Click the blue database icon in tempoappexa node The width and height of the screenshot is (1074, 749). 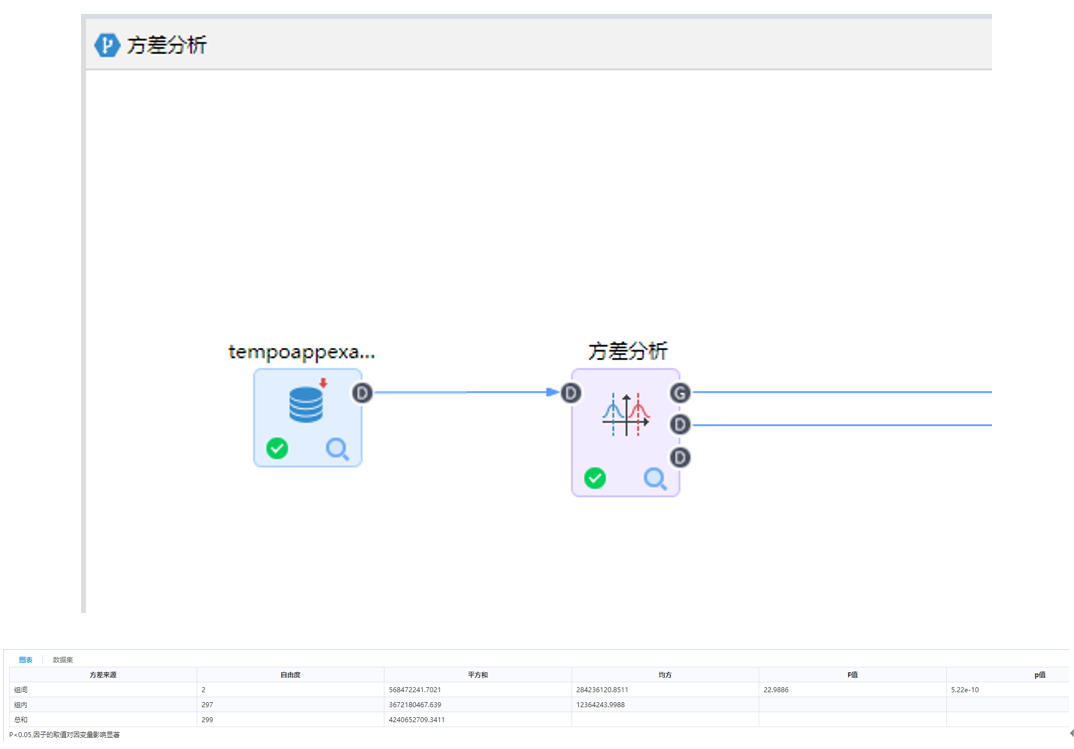[306, 405]
